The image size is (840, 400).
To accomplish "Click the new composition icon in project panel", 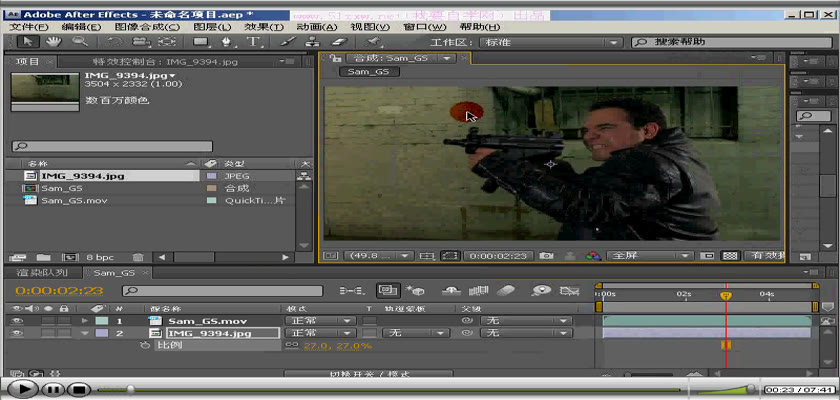I will tap(70, 258).
